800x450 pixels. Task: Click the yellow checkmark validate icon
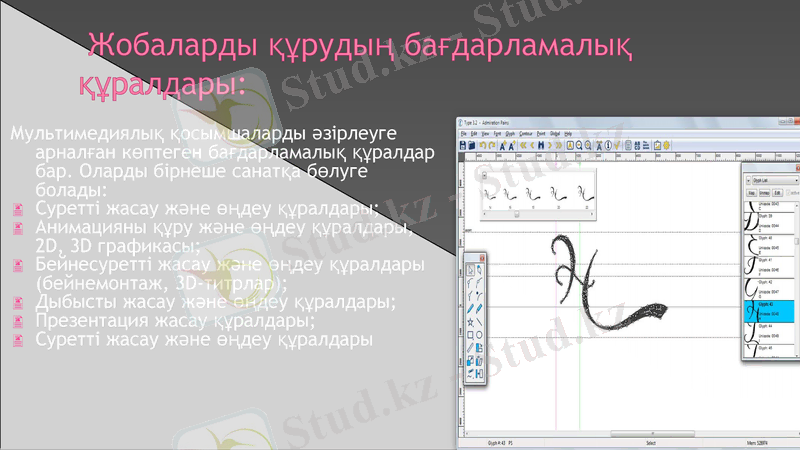point(617,145)
